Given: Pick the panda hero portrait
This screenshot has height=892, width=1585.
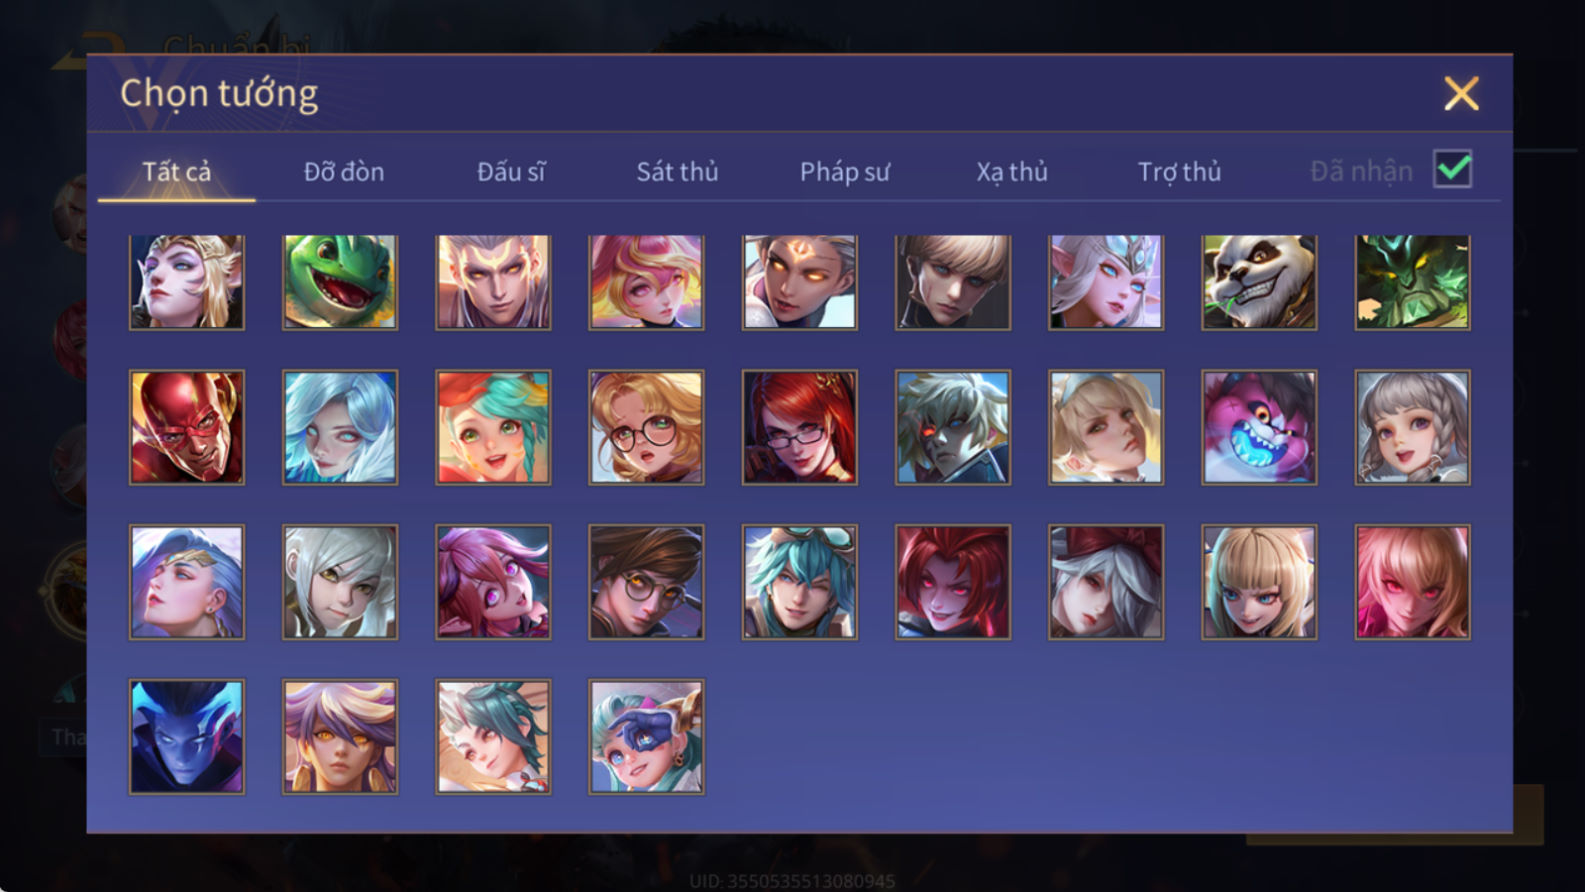Looking at the screenshot, I should 1259,282.
